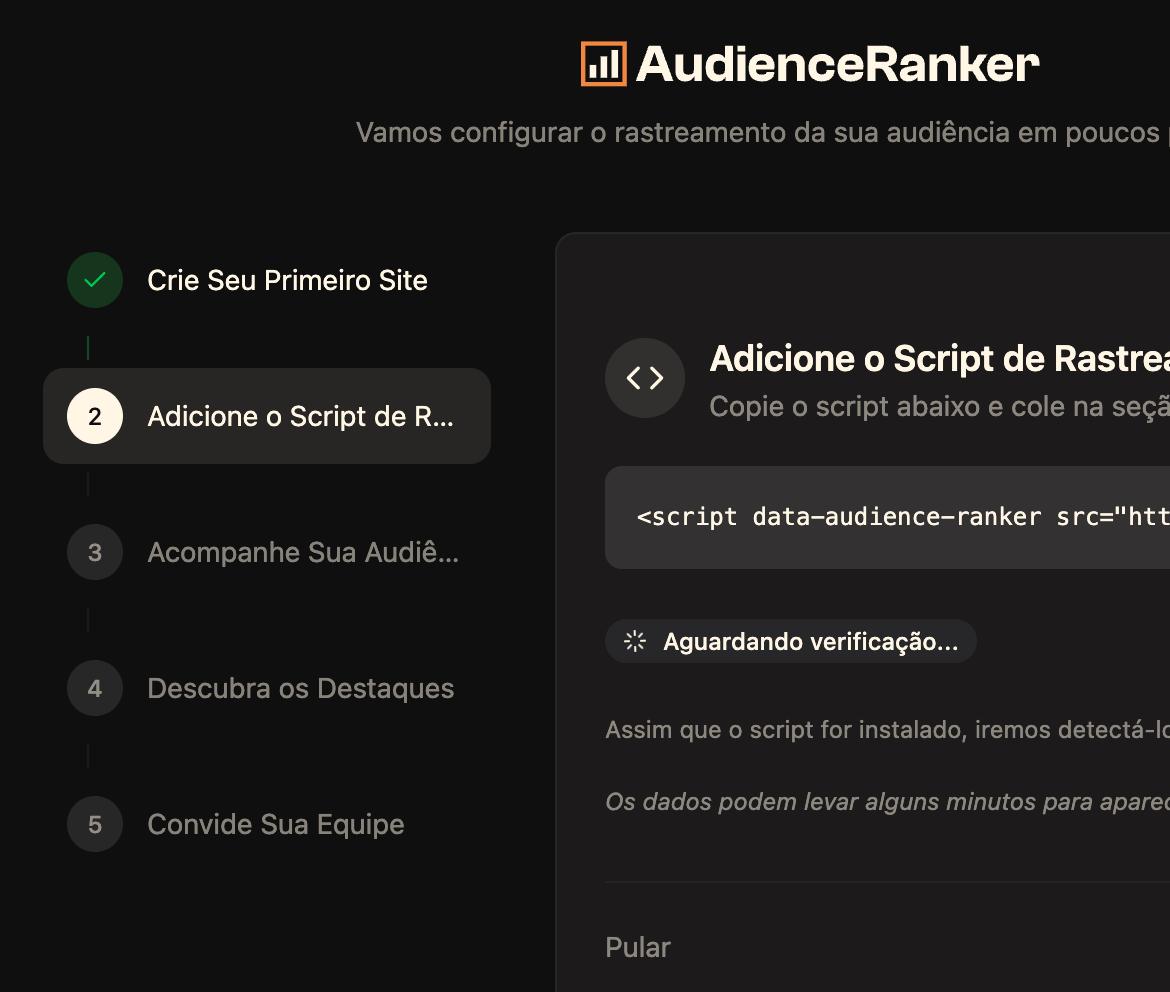The height and width of the screenshot is (992, 1170).
Task: Click the Pular skip link
Action: 637,947
